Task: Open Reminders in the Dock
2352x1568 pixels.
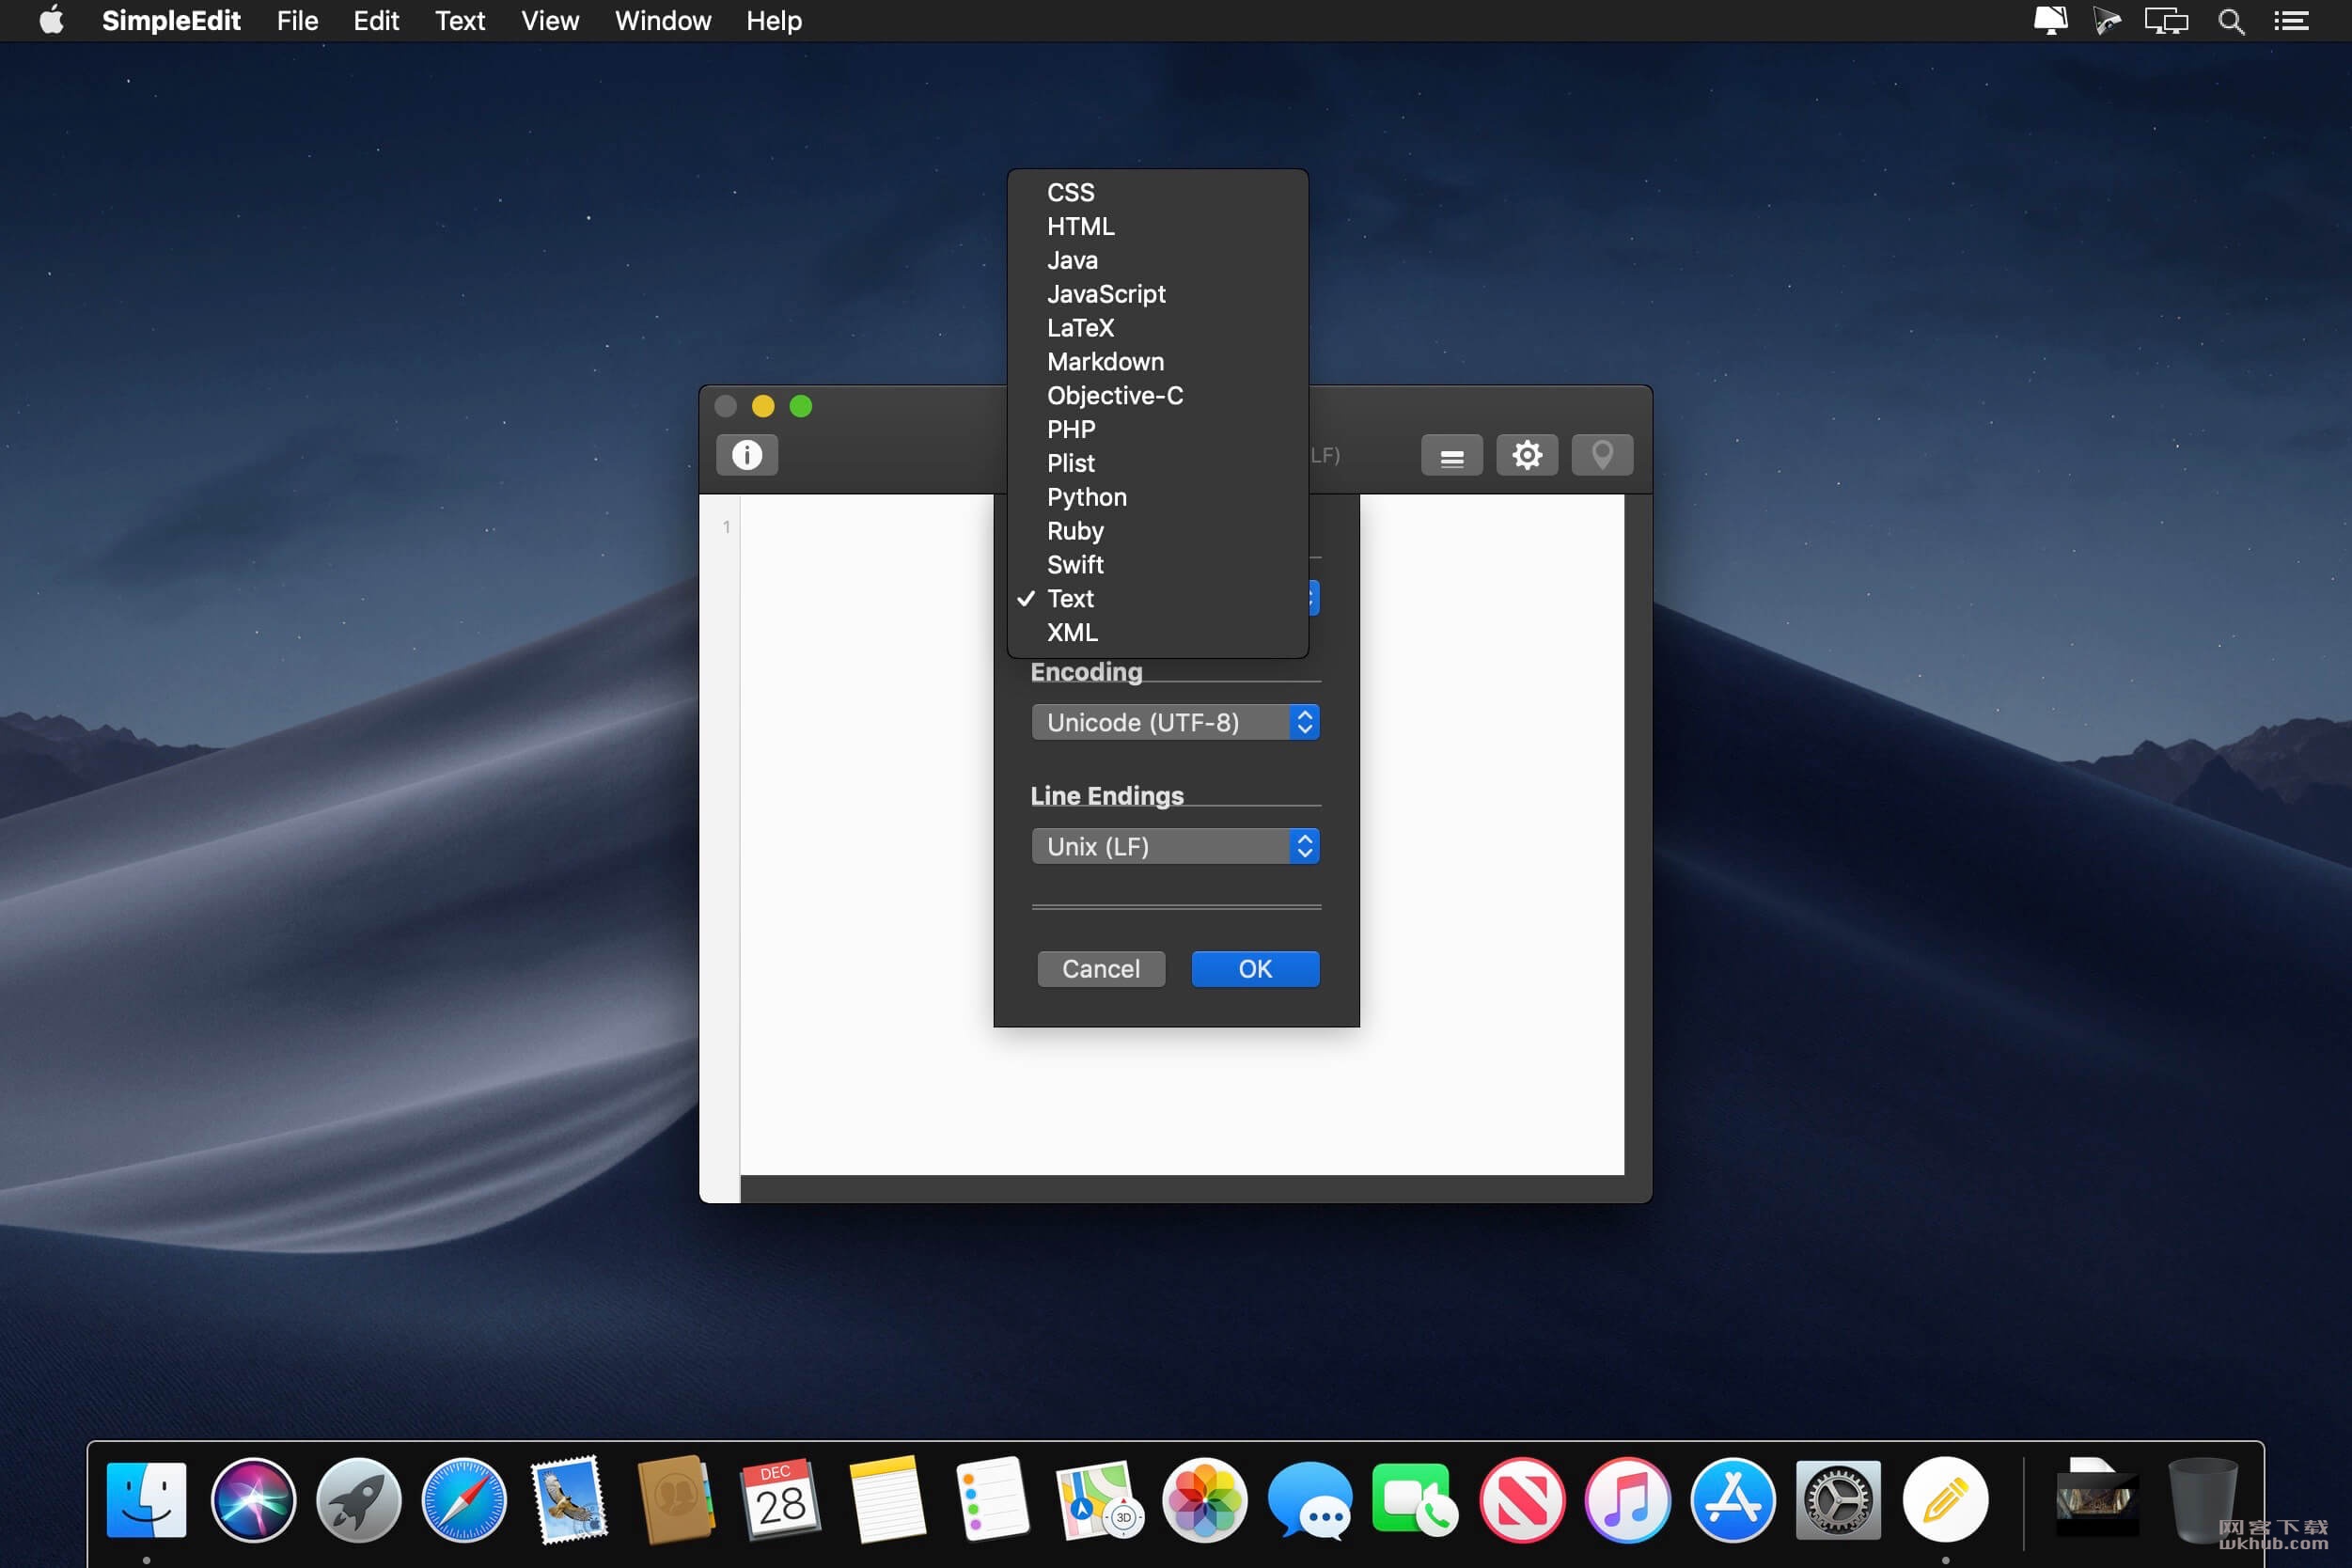Action: coord(992,1499)
